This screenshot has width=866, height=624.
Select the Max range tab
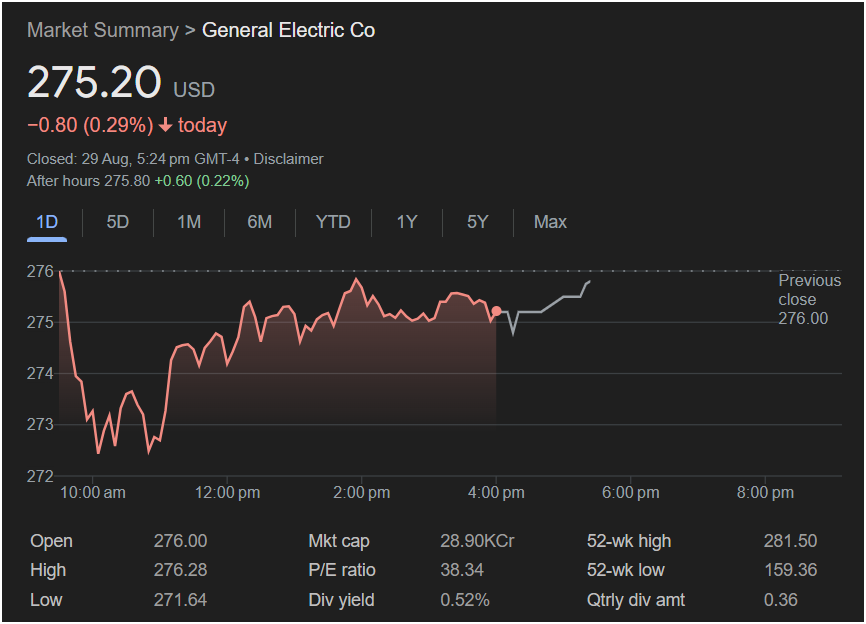pyautogui.click(x=550, y=222)
